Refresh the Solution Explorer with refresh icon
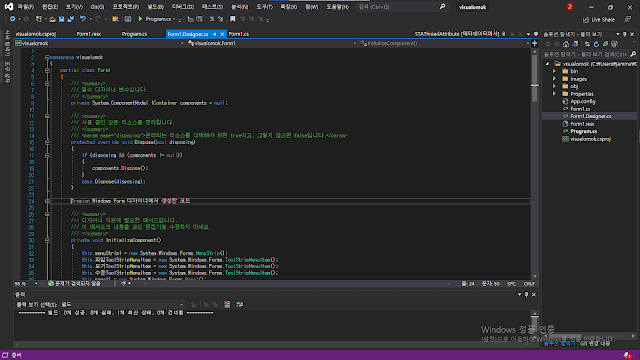 (596, 44)
